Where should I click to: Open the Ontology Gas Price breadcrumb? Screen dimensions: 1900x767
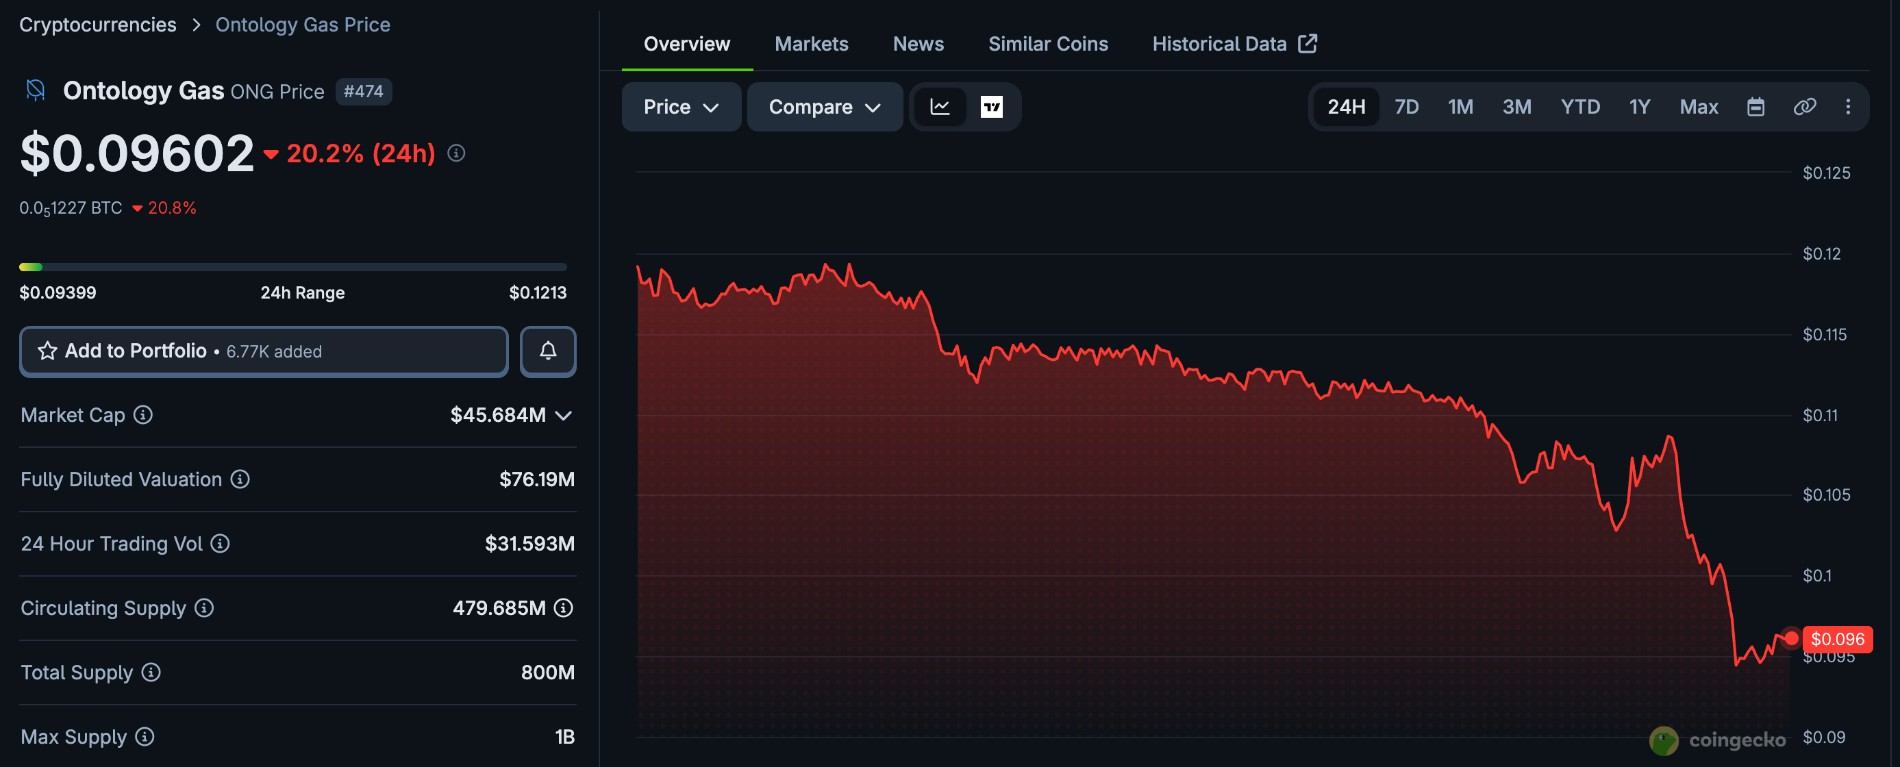tap(303, 24)
